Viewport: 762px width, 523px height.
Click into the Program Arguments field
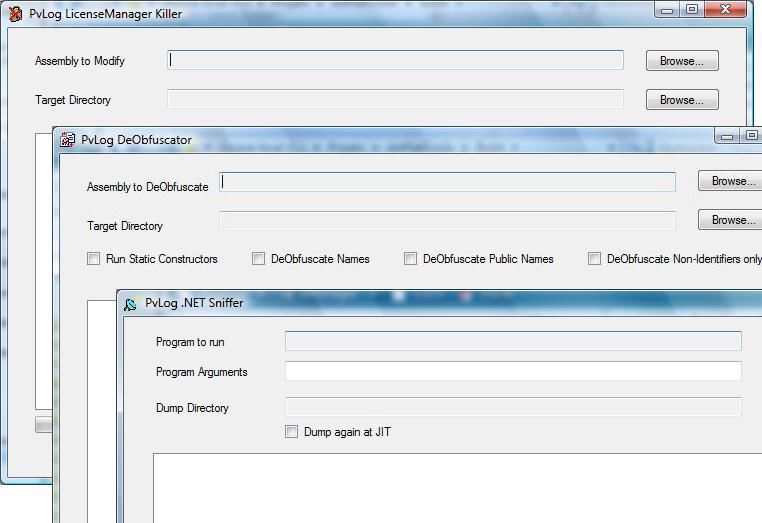513,372
